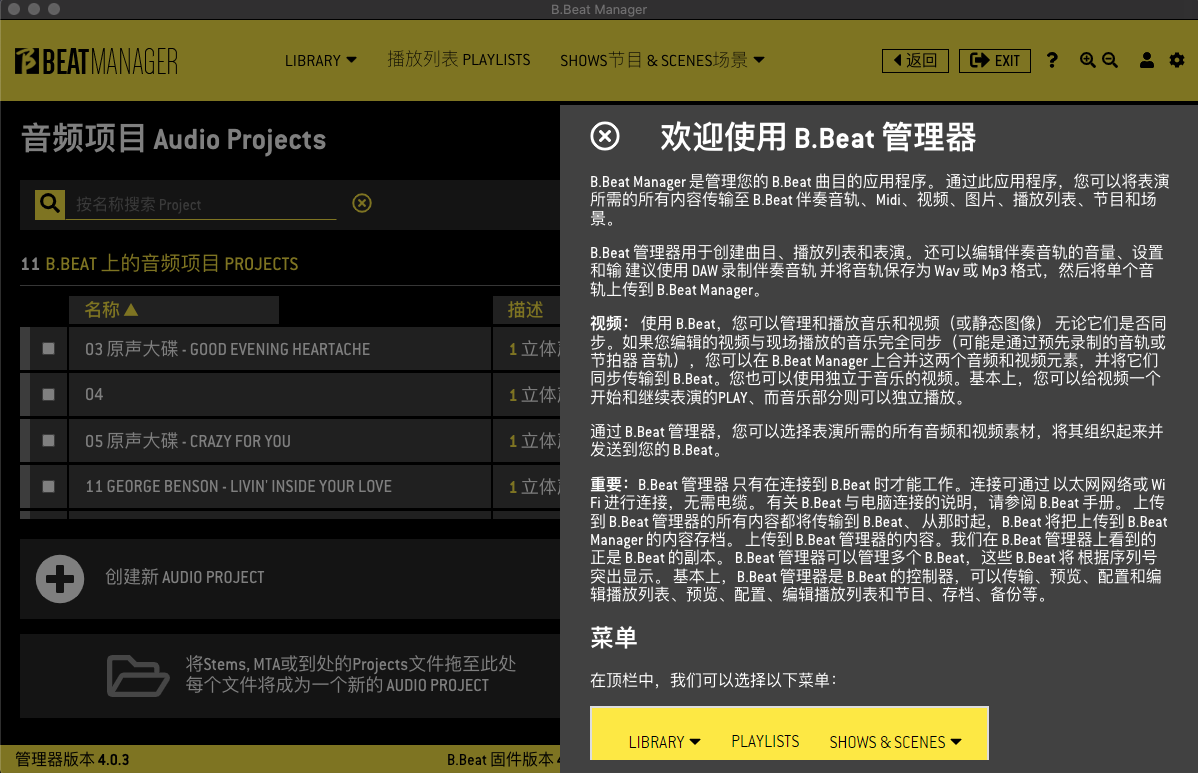Screen dimensions: 1198x773
Task: Click B.Beat 固件版本 status text
Action: click(x=503, y=760)
